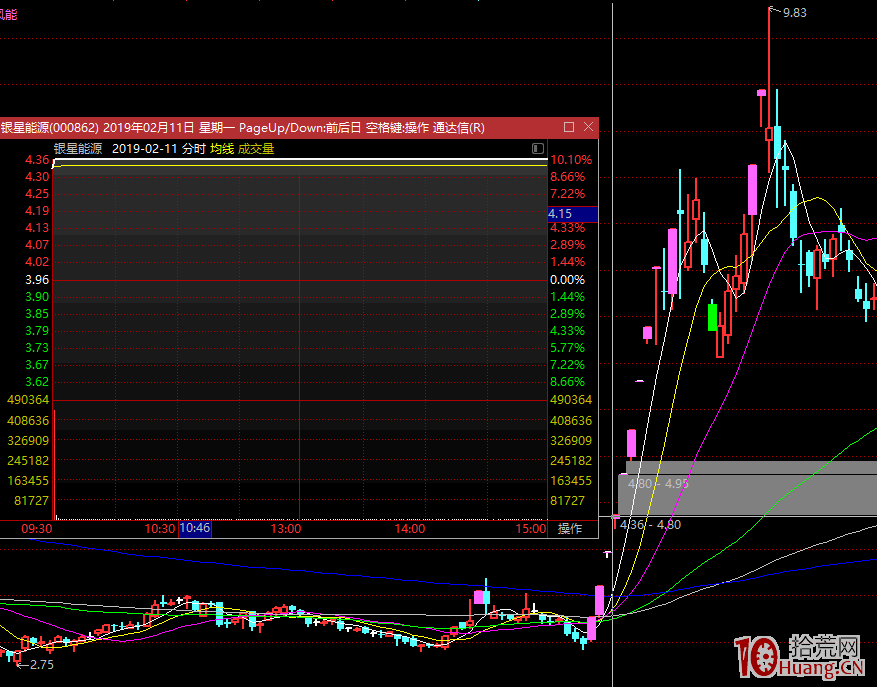Toggle the 成交量 volume legend
This screenshot has height=687, width=877.
pyautogui.click(x=256, y=149)
